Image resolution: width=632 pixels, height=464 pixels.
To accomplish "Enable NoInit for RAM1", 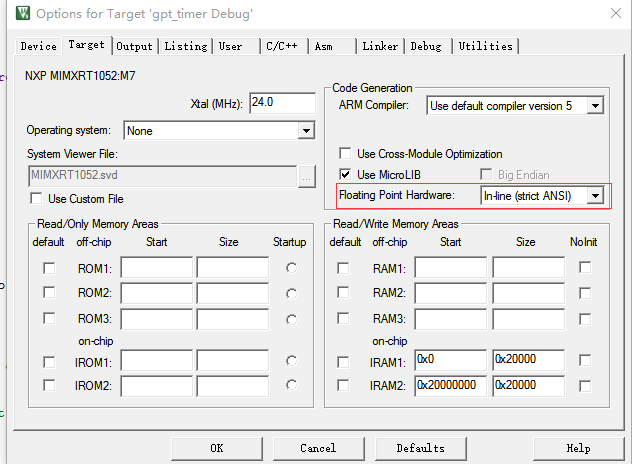I will tap(585, 267).
